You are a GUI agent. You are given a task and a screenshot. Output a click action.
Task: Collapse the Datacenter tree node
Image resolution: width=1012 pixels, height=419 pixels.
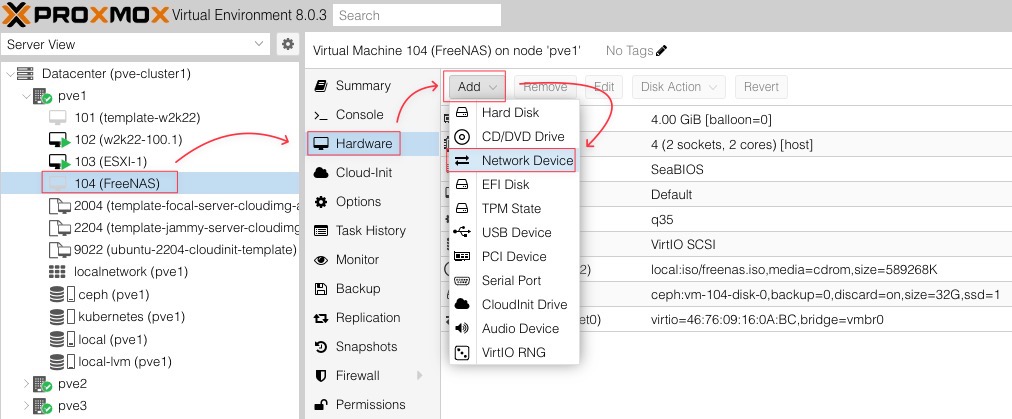pos(10,74)
